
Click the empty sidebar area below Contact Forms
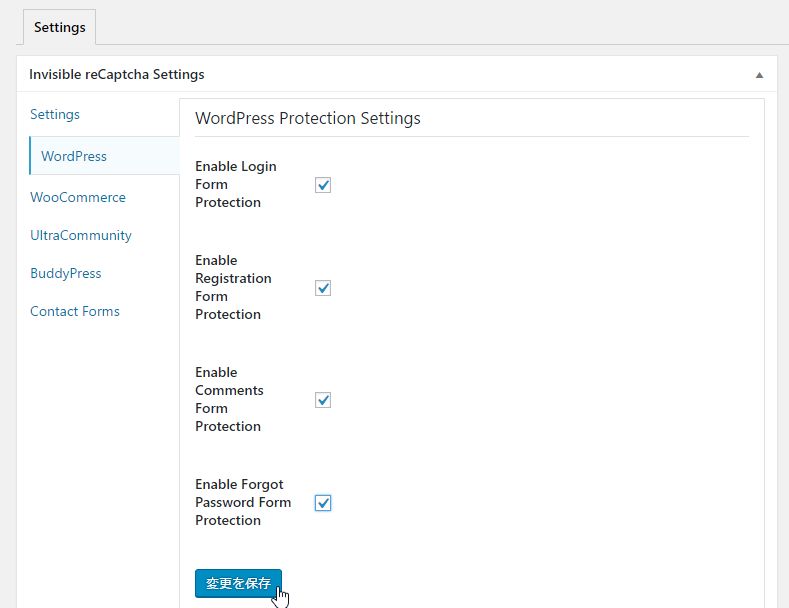point(99,453)
